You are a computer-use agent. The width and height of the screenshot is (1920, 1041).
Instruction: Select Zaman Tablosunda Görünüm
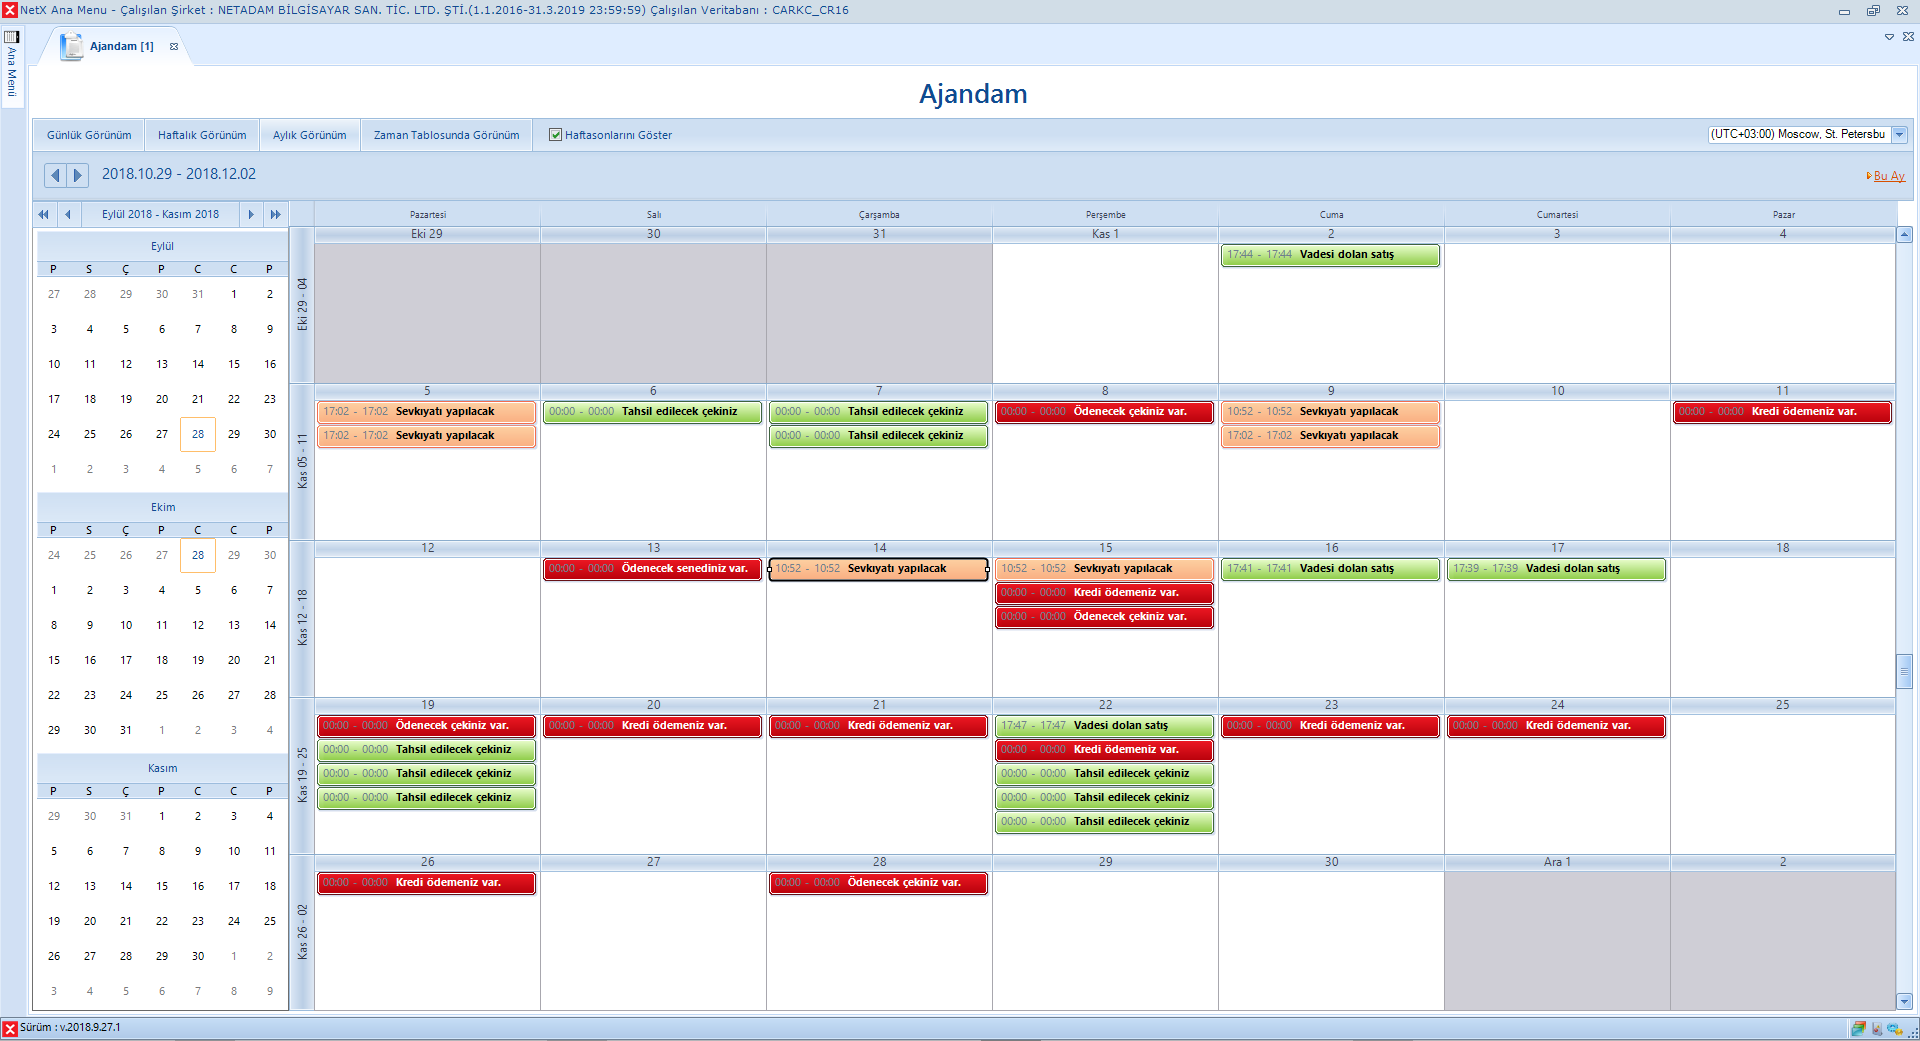(446, 135)
